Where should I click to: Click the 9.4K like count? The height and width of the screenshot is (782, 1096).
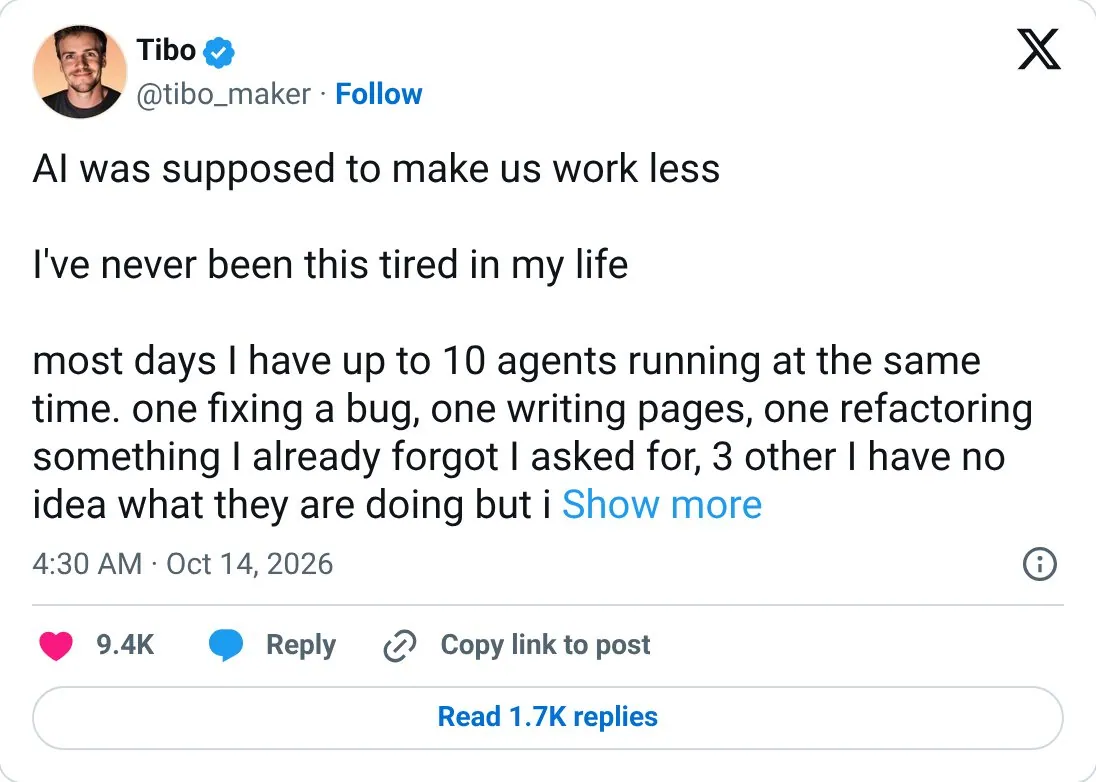click(x=125, y=644)
